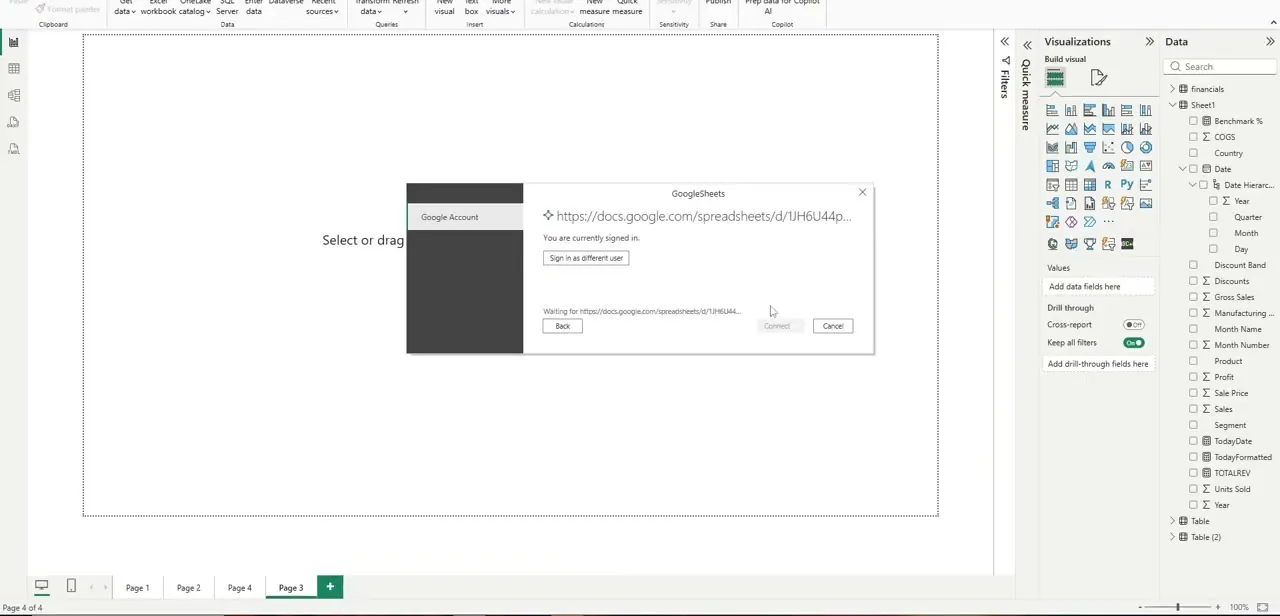Screen dimensions: 1280x616
Task: Expand the Filters pane
Action: tap(1004, 42)
